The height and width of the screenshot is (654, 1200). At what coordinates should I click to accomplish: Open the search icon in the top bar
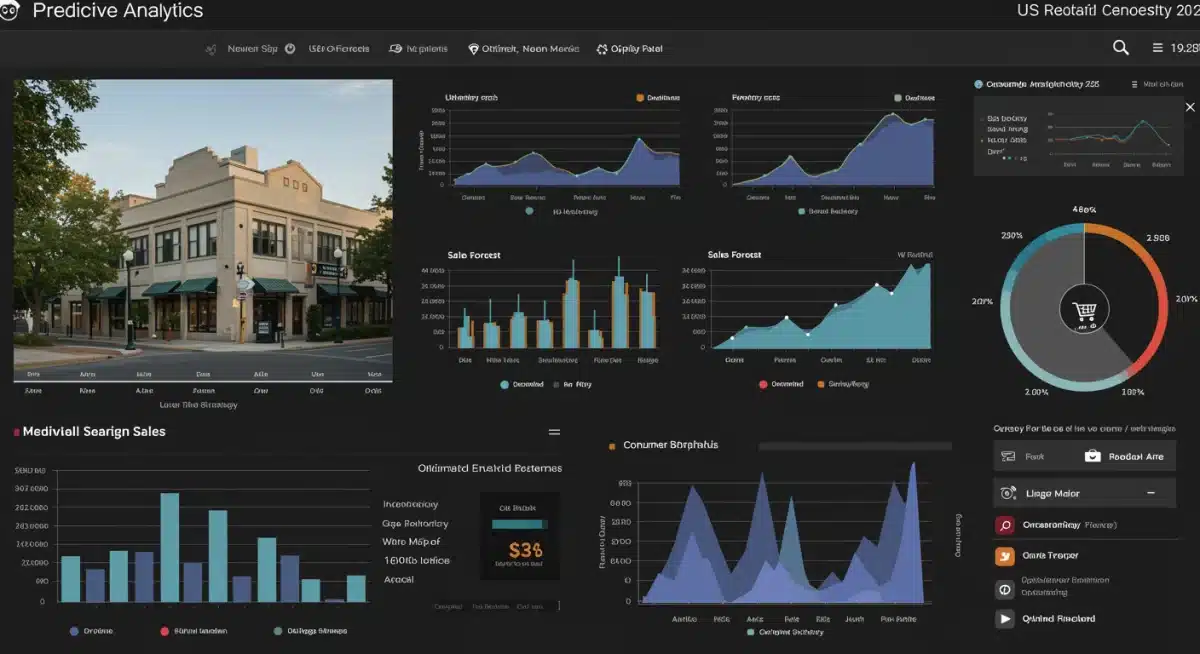1120,47
